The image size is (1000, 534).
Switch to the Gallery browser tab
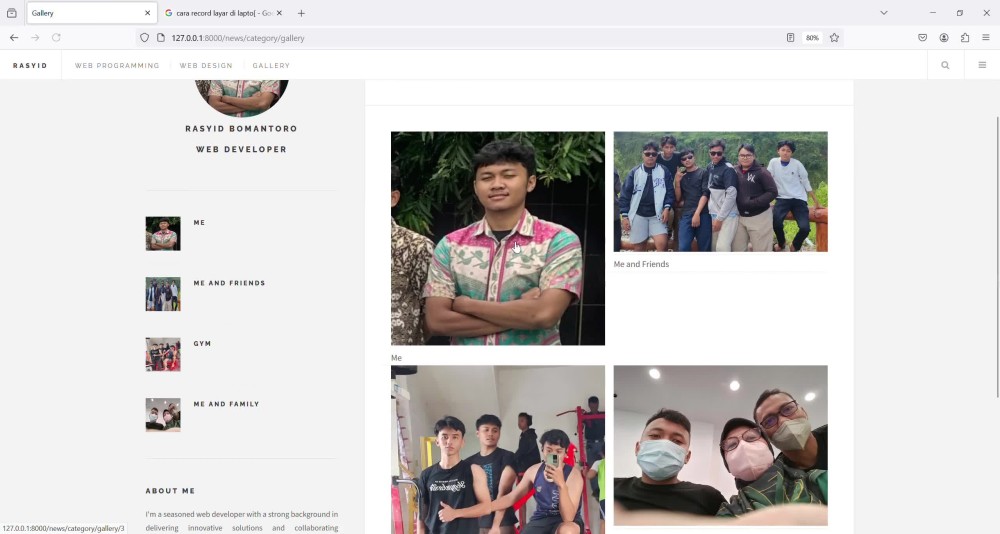[x=92, y=13]
